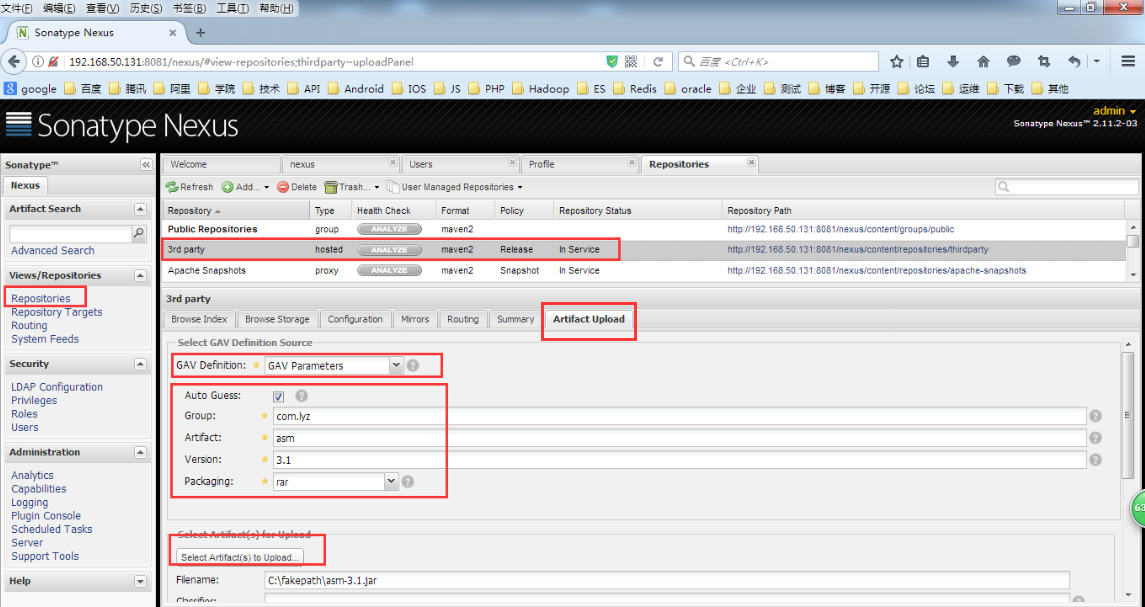Click the Group input field
1145x607 pixels.
pyautogui.click(x=679, y=416)
